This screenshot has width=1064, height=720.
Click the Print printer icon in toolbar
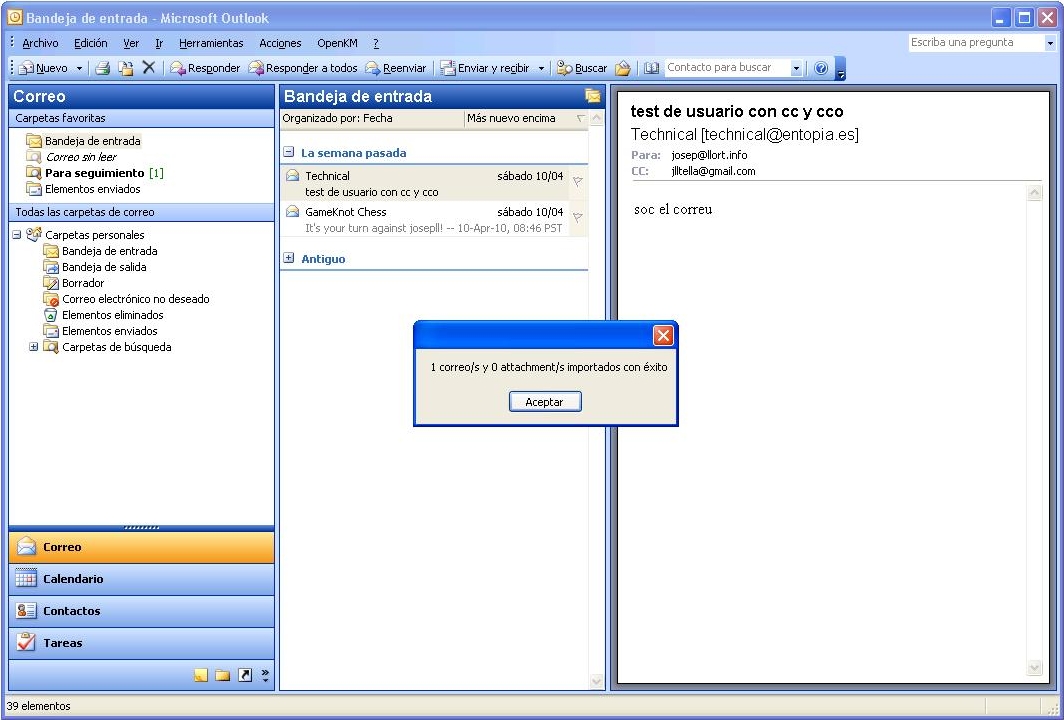102,68
